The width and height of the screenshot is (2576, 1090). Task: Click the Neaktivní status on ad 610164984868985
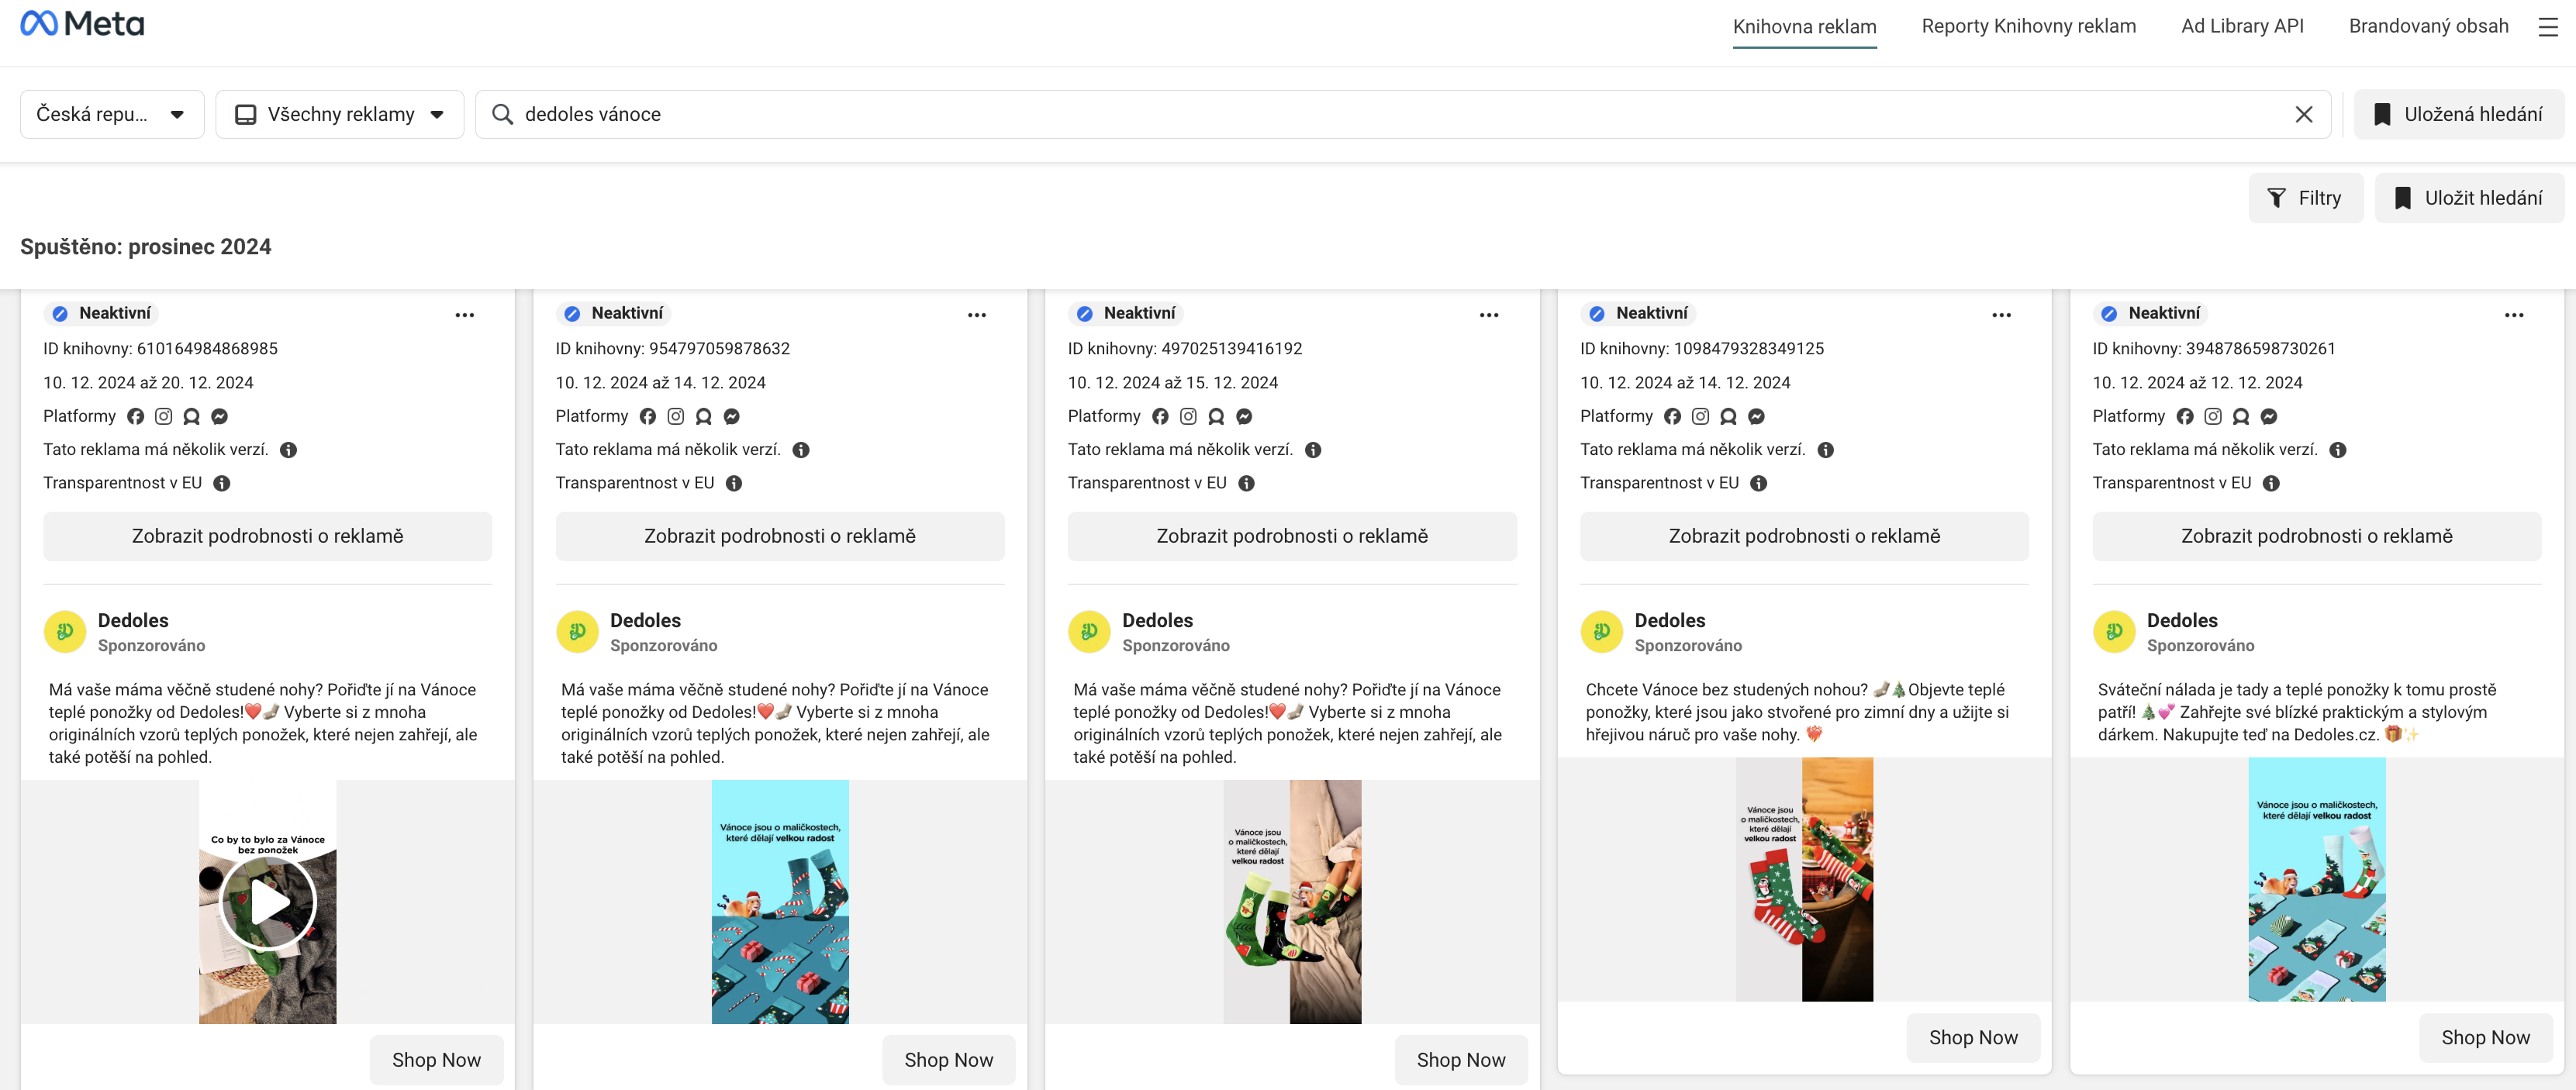pos(102,313)
